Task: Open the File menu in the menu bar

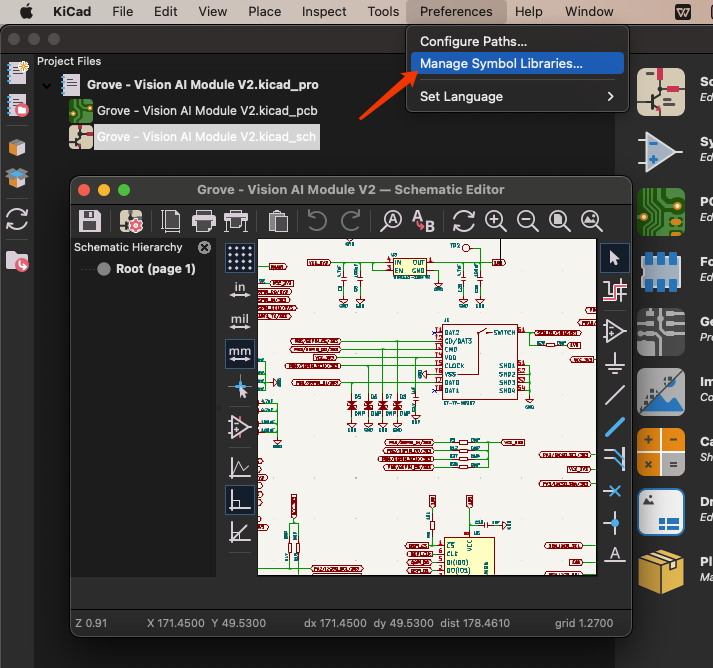Action: coord(123,11)
